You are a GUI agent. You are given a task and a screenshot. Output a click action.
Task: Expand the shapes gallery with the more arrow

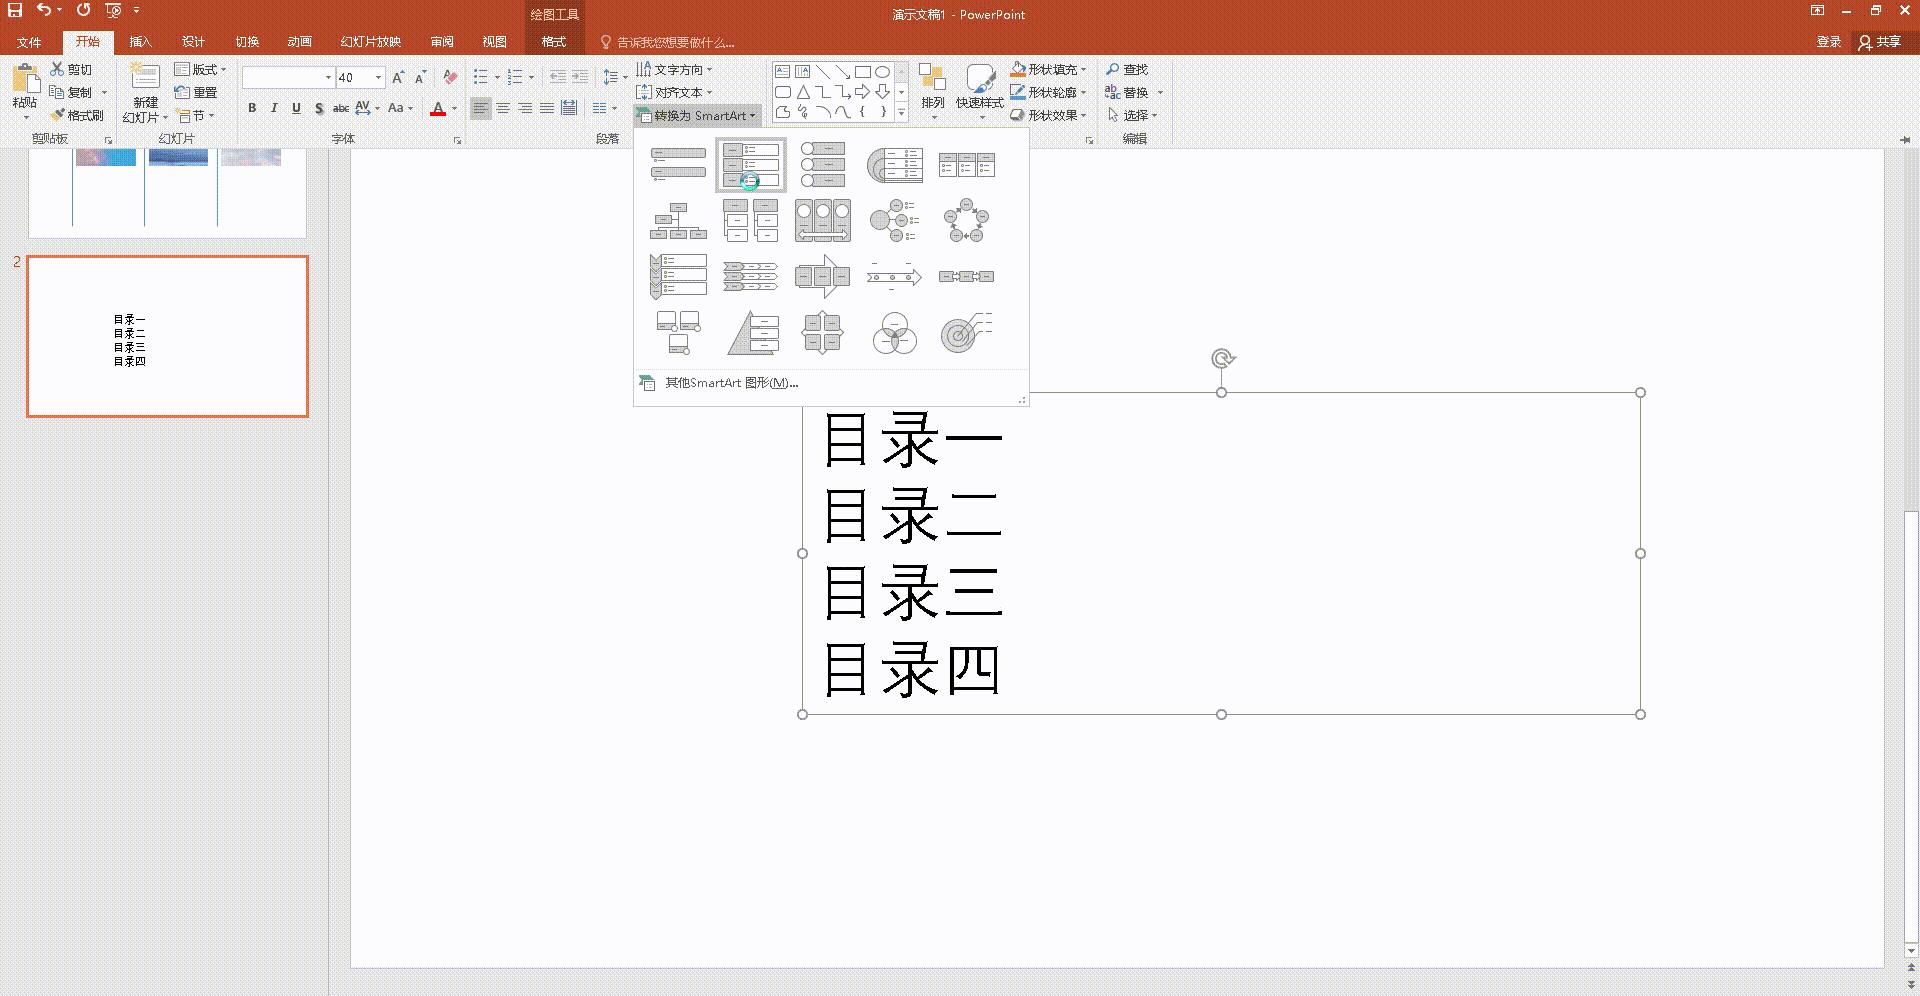click(901, 113)
